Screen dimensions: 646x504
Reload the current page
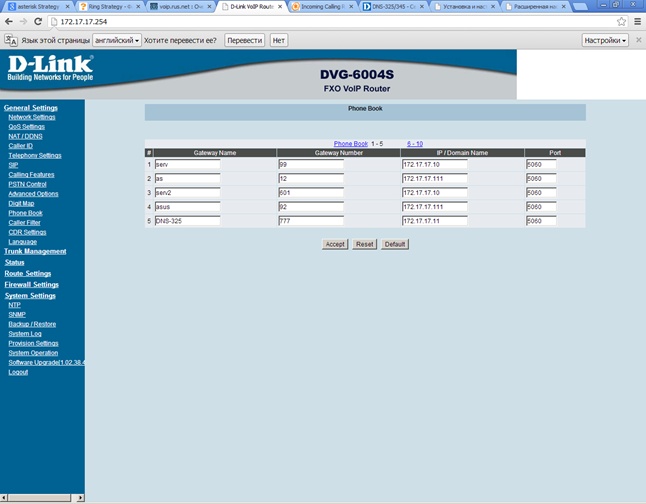(38, 21)
